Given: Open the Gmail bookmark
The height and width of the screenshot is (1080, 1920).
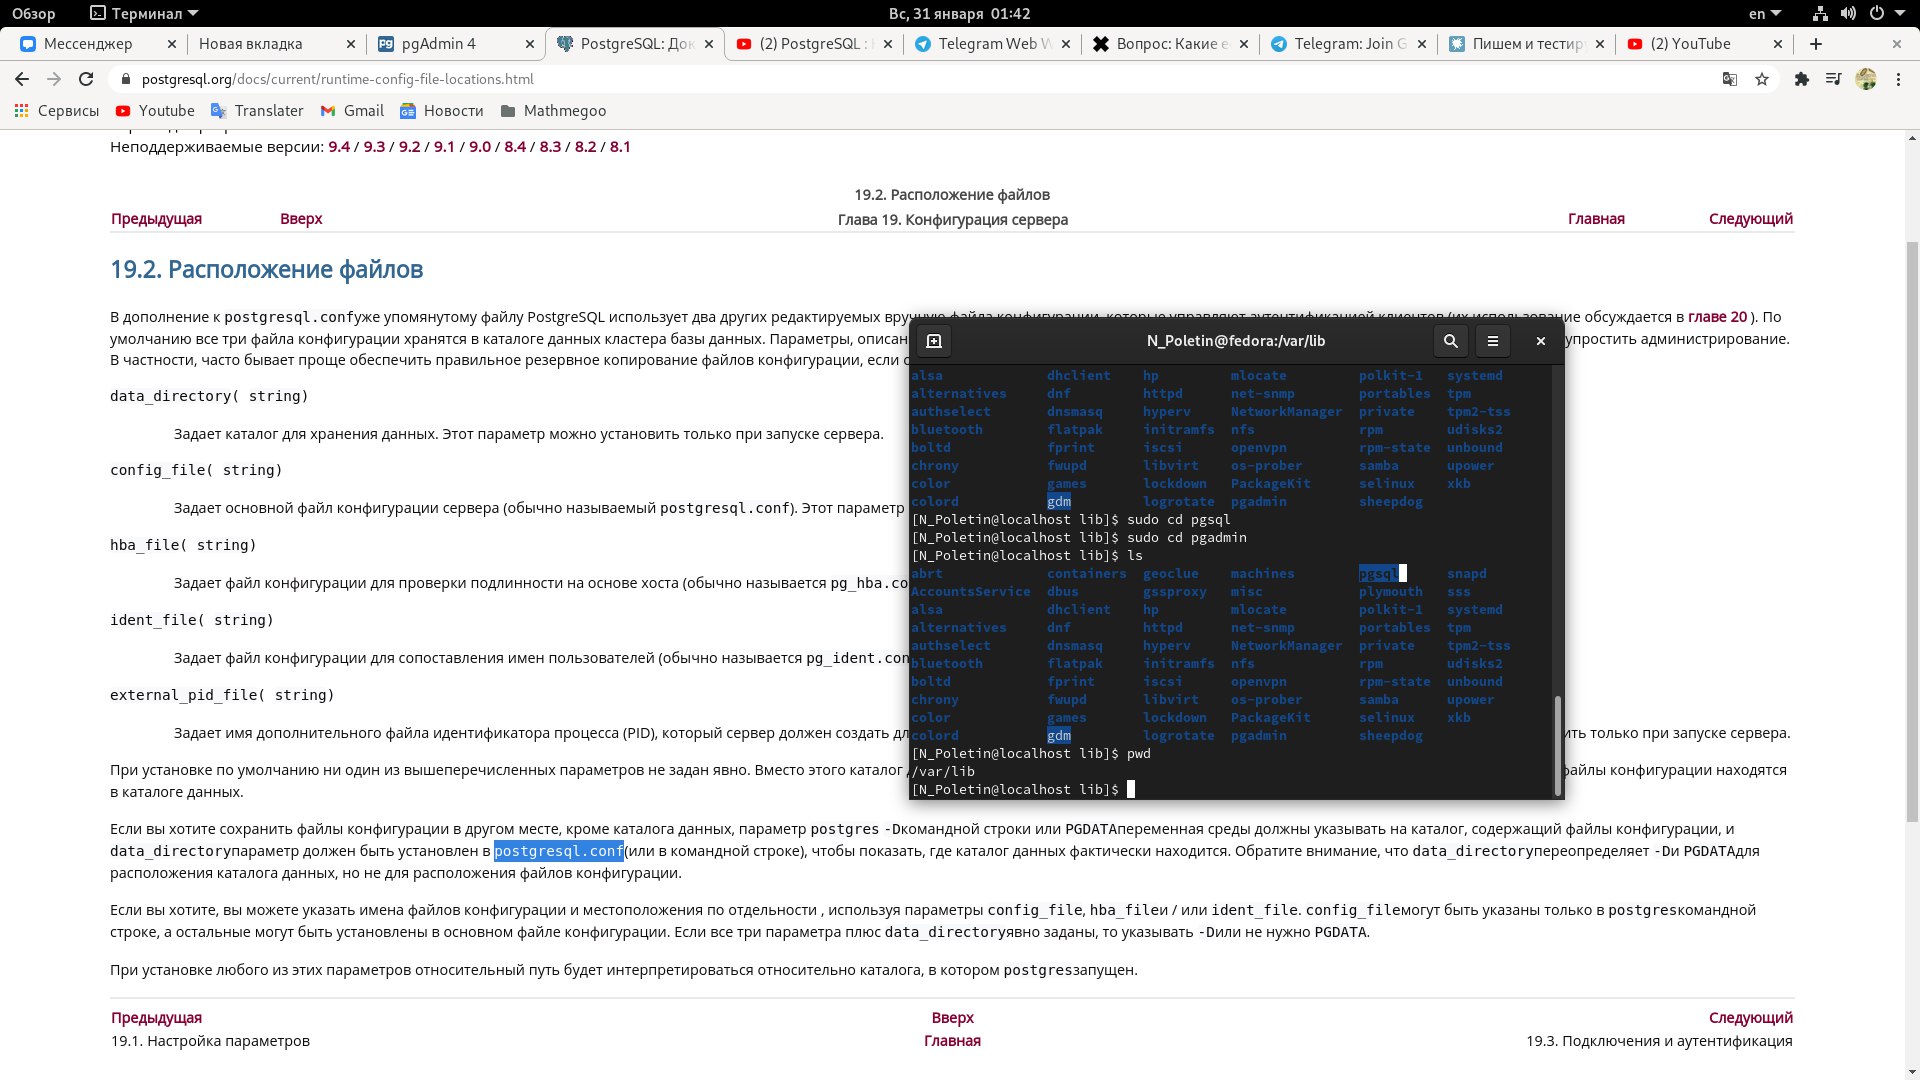Looking at the screenshot, I should (352, 111).
